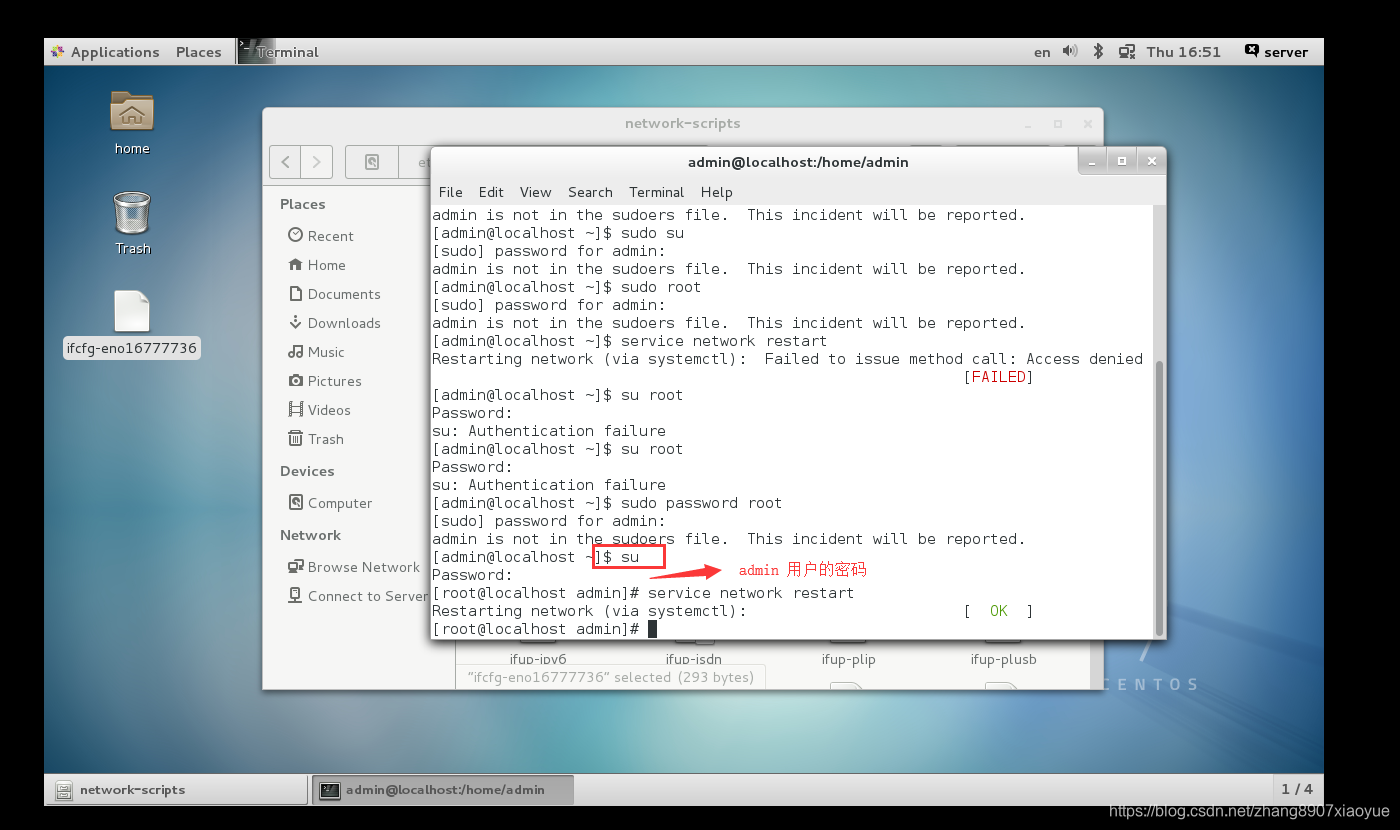Click the terminal window vertical scrollbar

point(1159,498)
